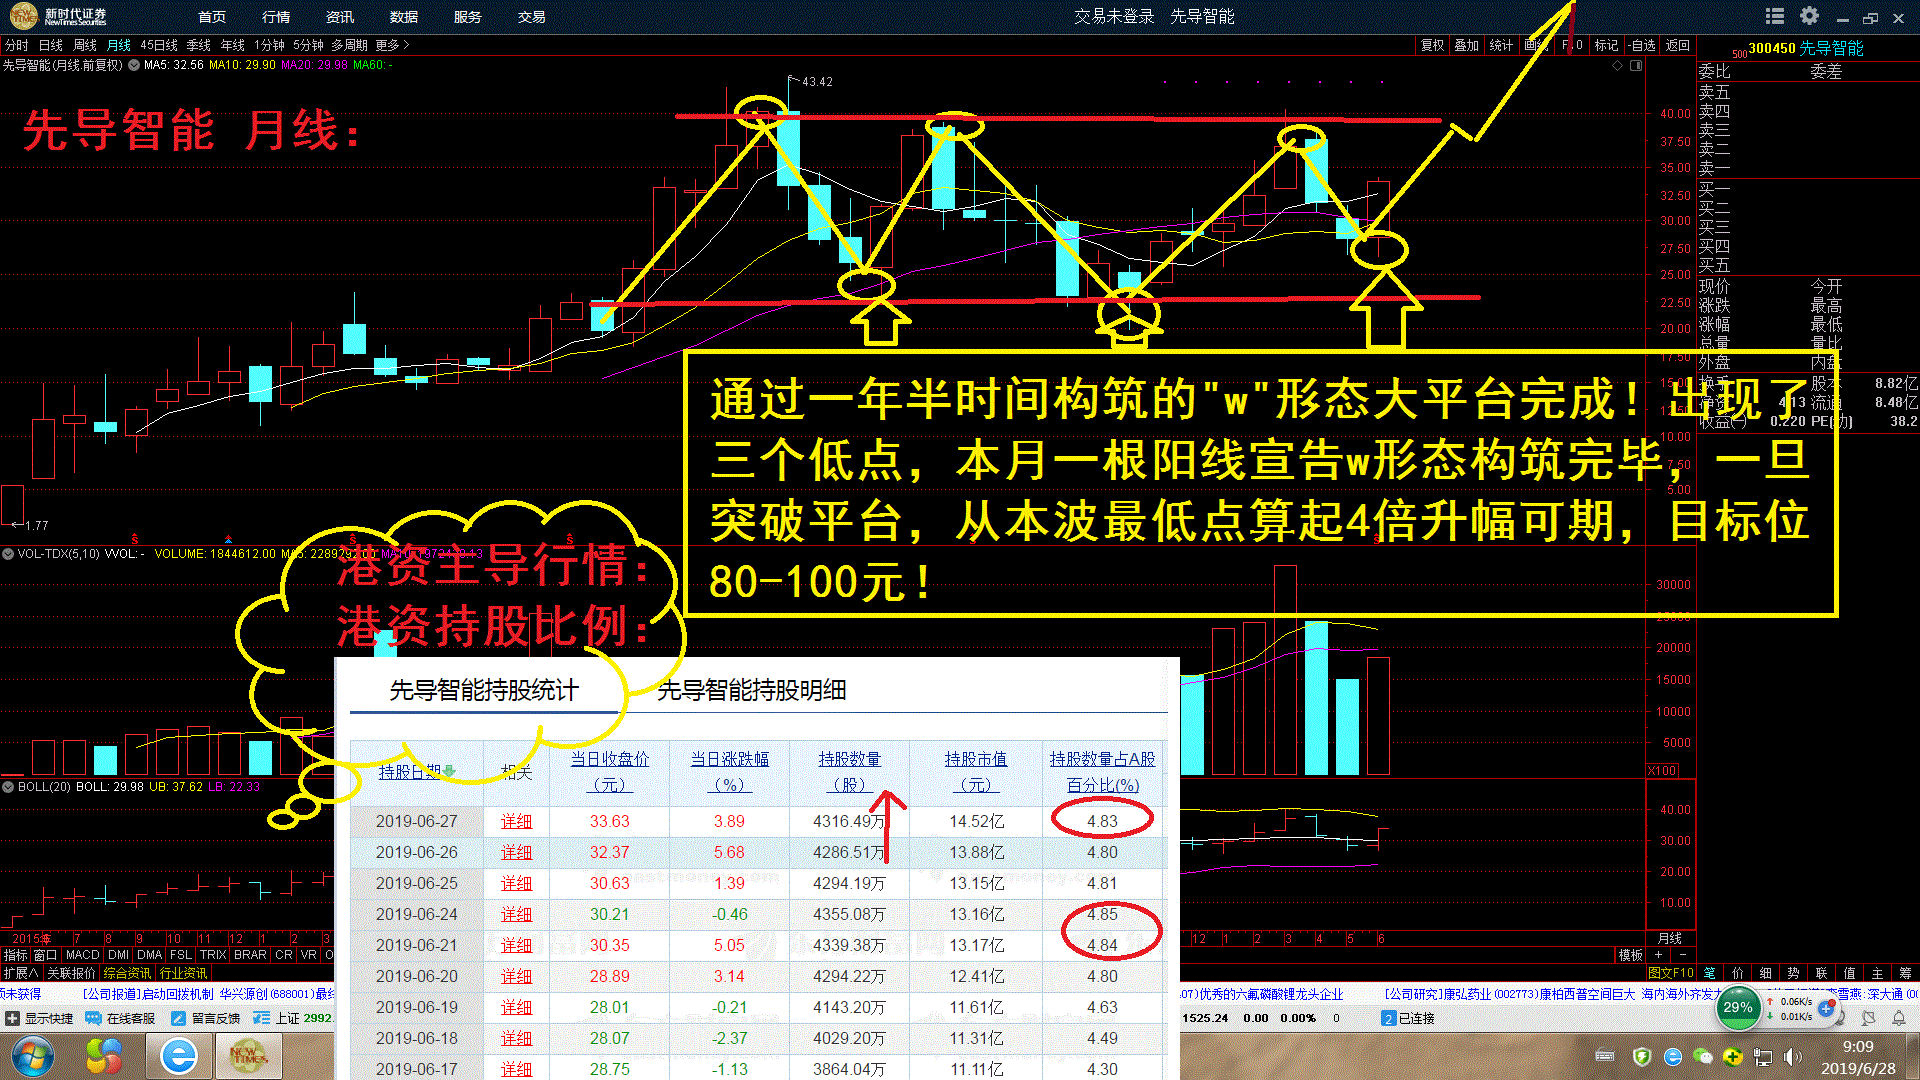
Task: Click the bell notification icon in status bar
Action: [1899, 1018]
